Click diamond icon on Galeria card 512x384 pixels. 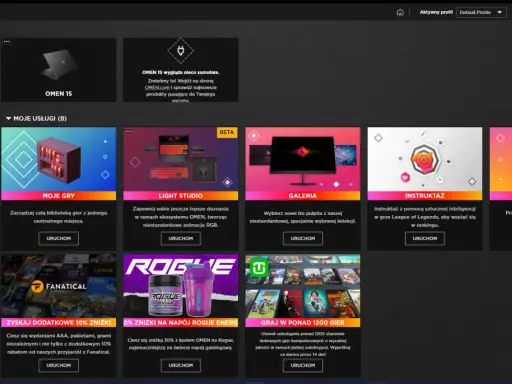pos(254,136)
